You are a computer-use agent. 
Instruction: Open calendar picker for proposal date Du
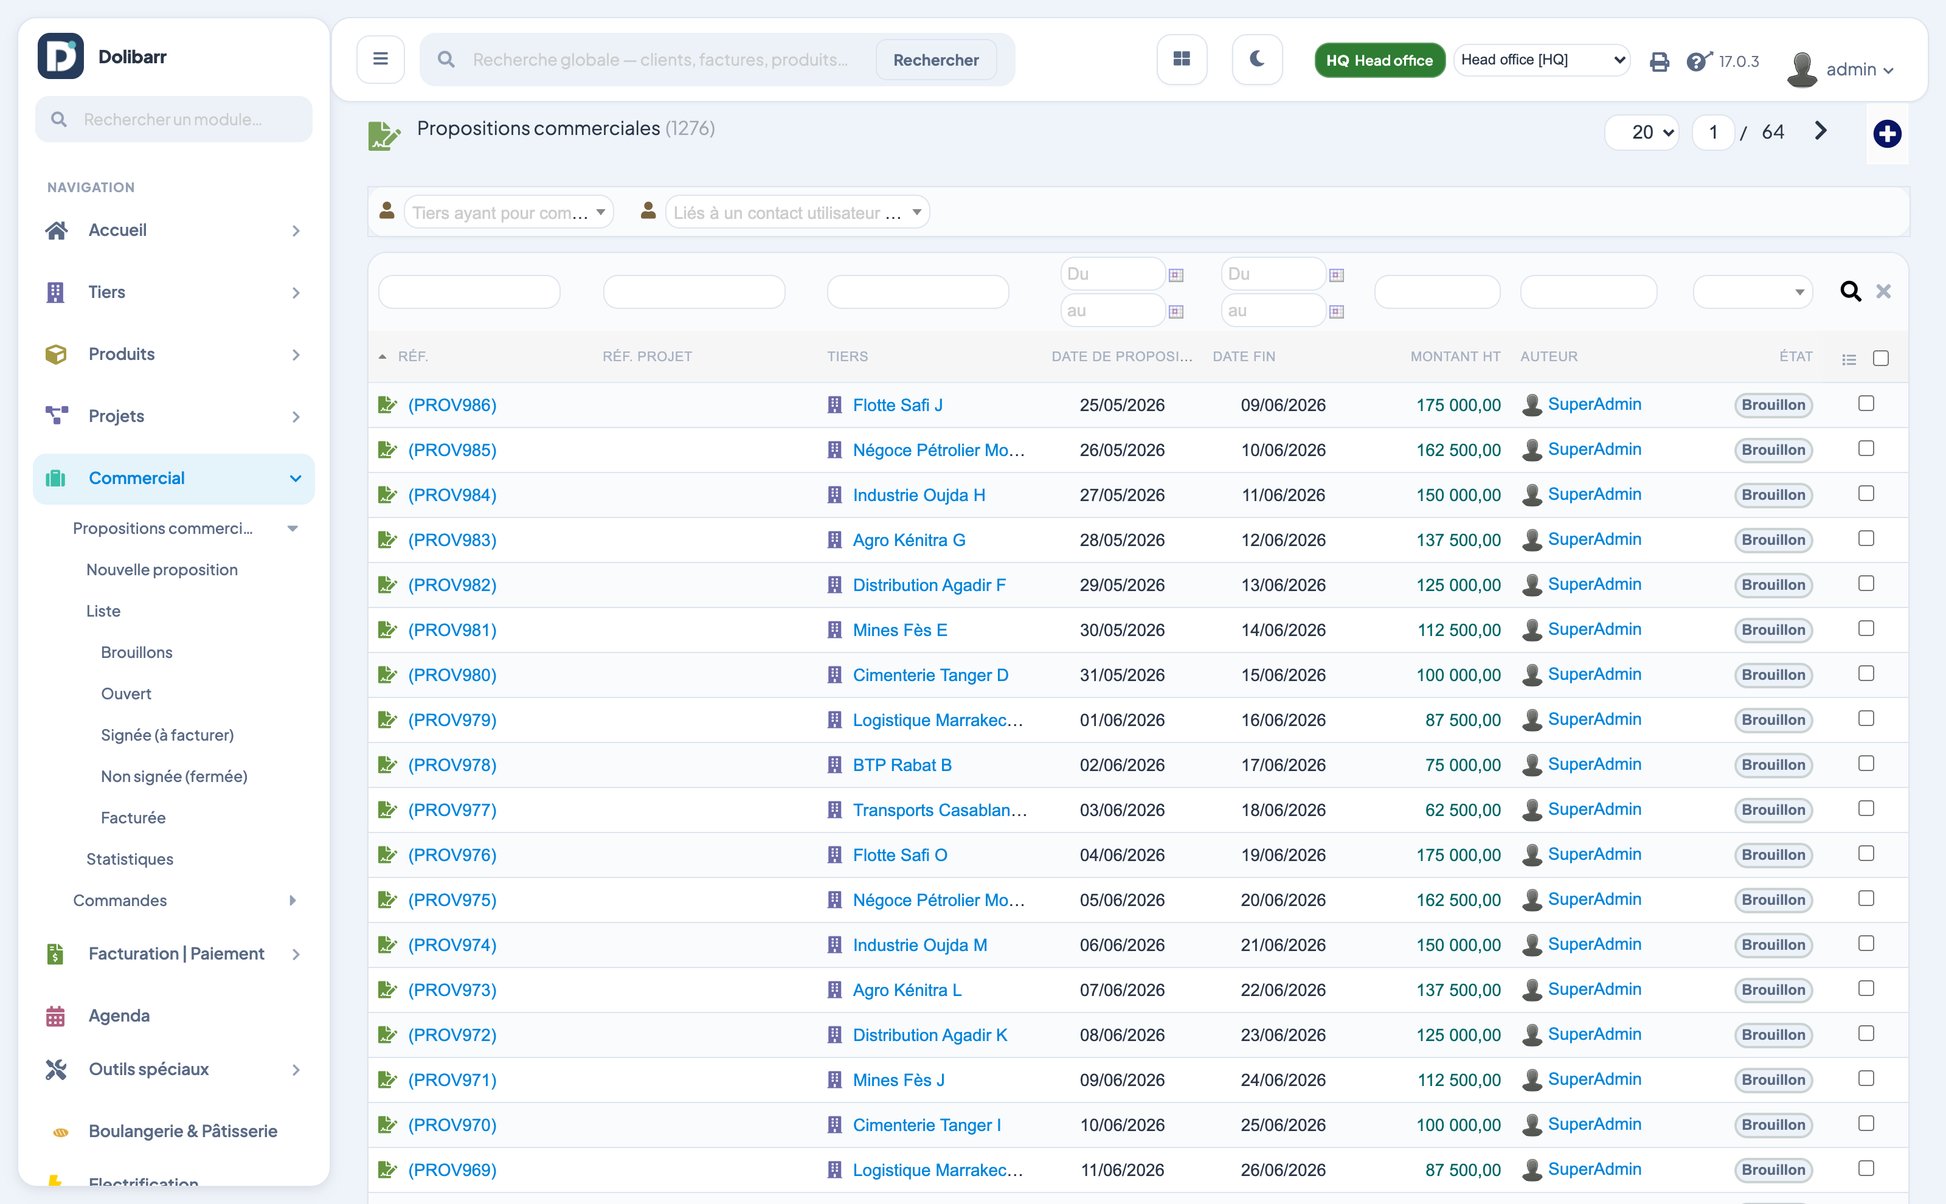(1177, 275)
